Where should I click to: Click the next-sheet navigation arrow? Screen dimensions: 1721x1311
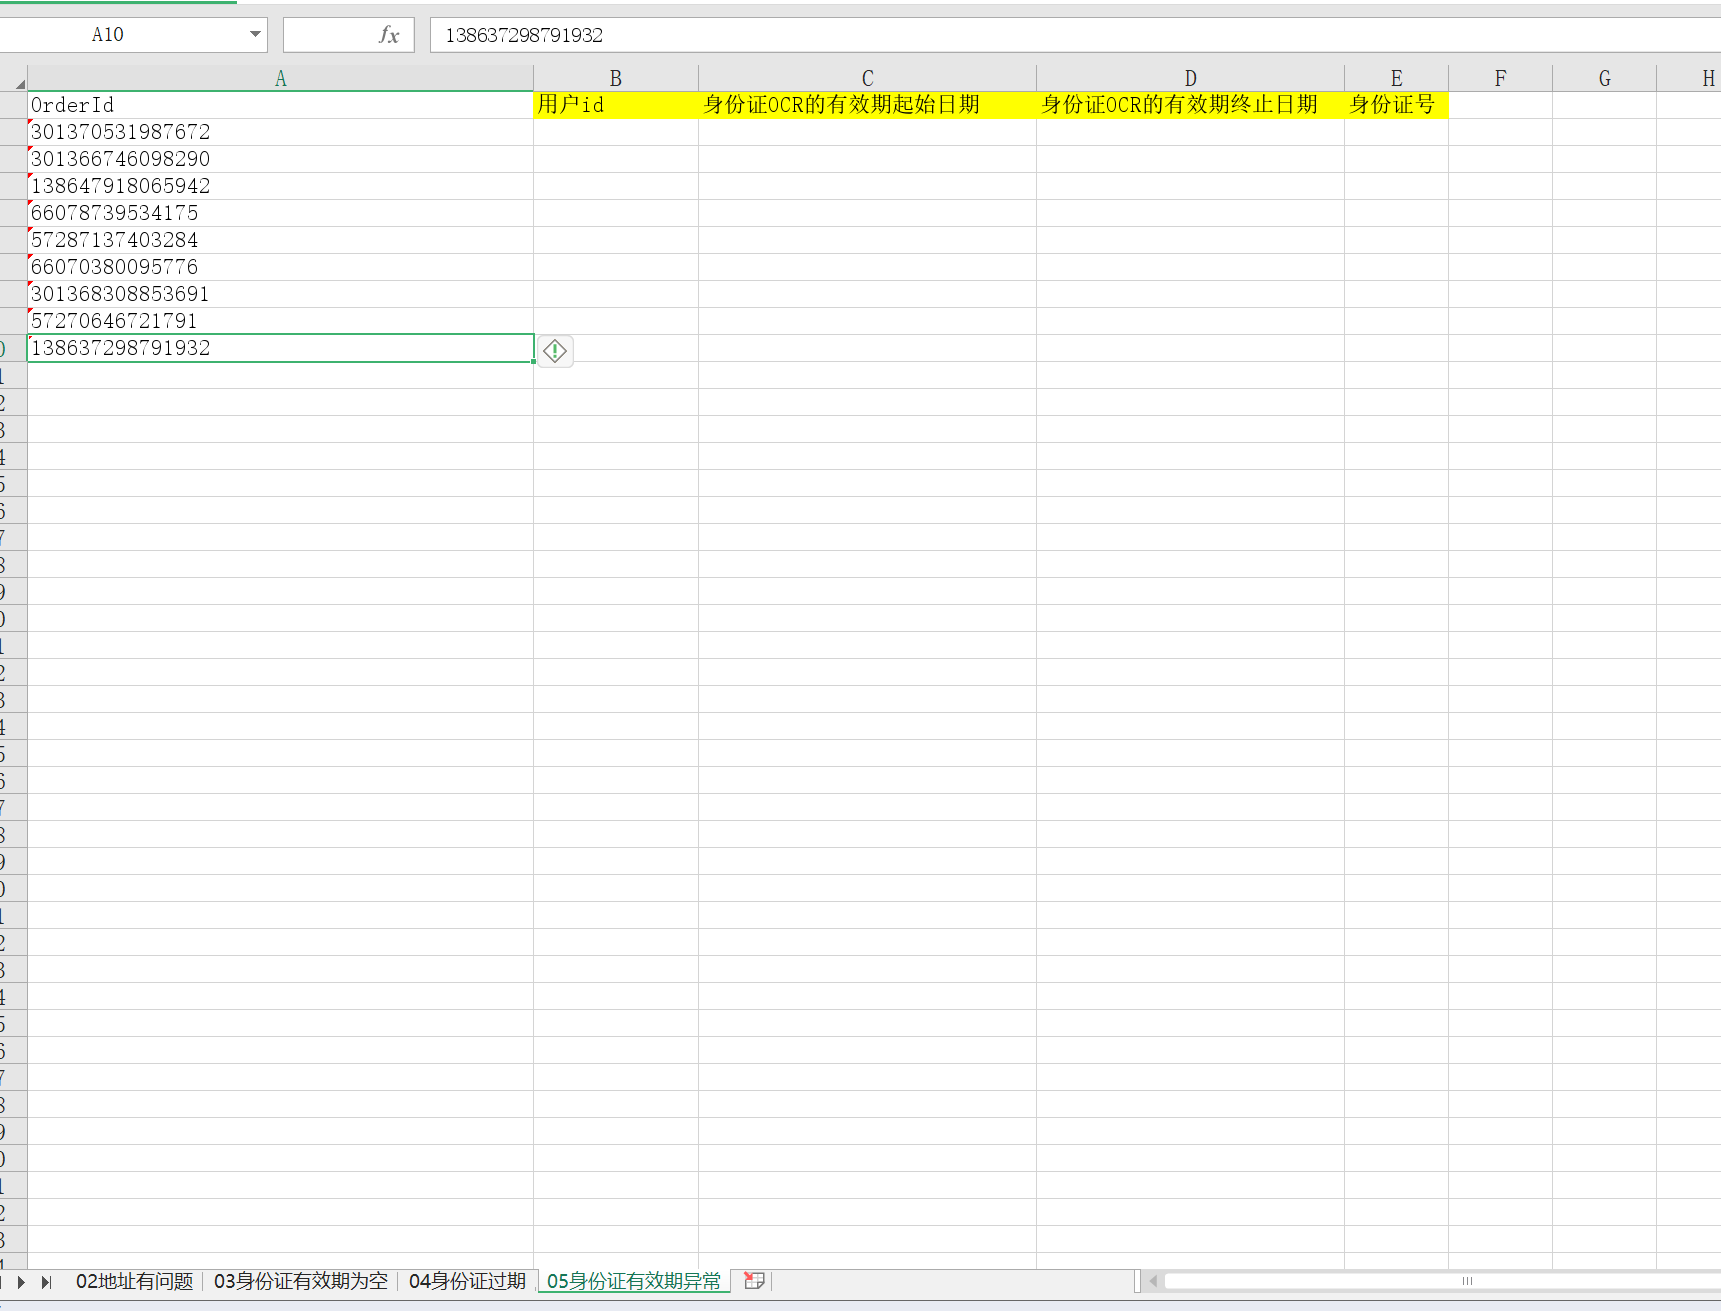pos(22,1281)
